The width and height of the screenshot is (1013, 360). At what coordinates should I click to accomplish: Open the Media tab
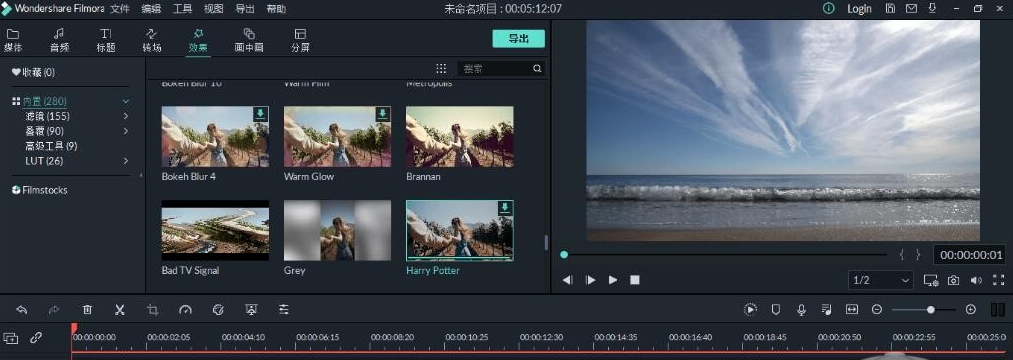click(x=13, y=40)
